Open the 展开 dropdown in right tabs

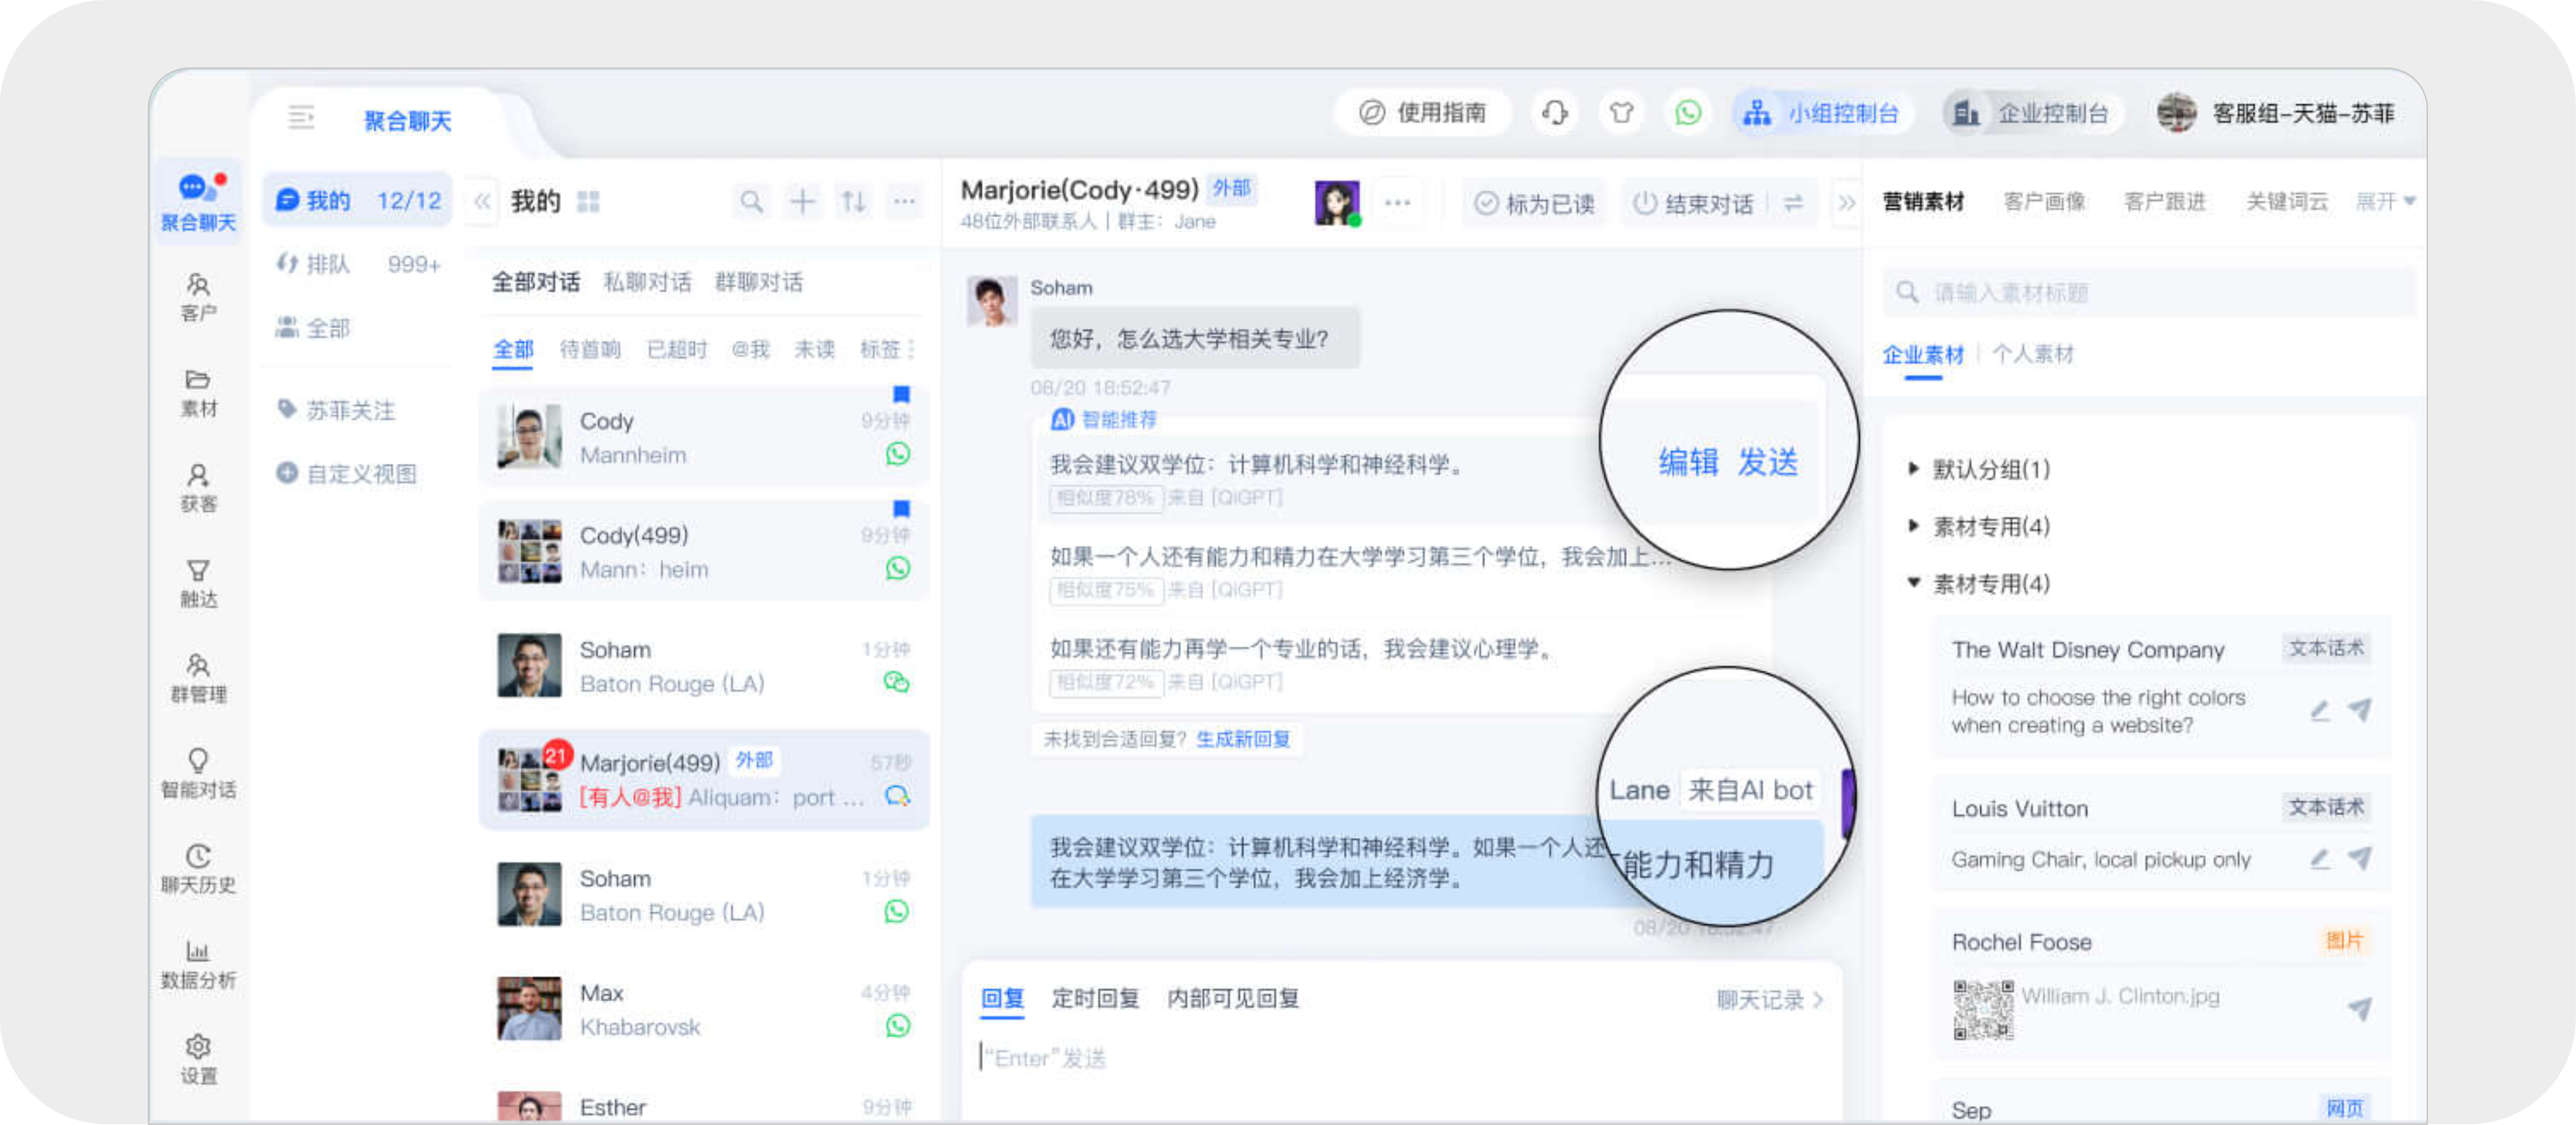tap(2385, 202)
